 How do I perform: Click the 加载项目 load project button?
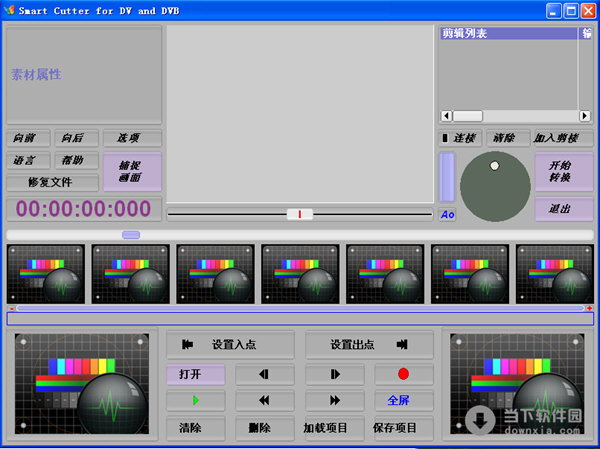click(x=335, y=428)
